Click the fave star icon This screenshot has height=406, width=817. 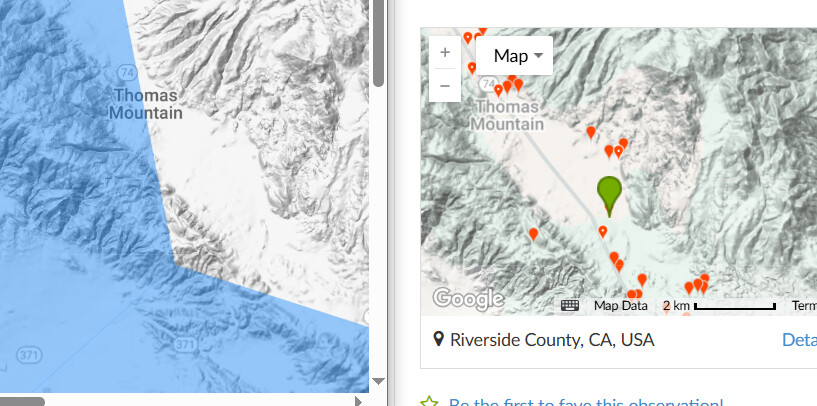click(x=429, y=402)
